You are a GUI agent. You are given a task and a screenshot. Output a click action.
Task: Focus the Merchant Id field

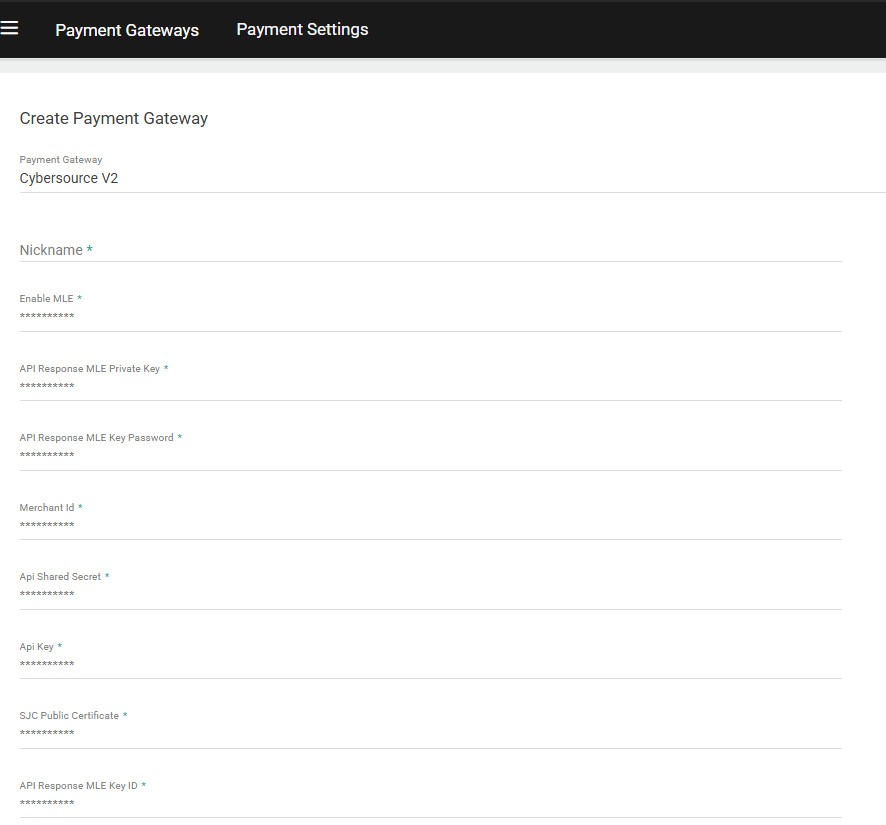click(431, 525)
